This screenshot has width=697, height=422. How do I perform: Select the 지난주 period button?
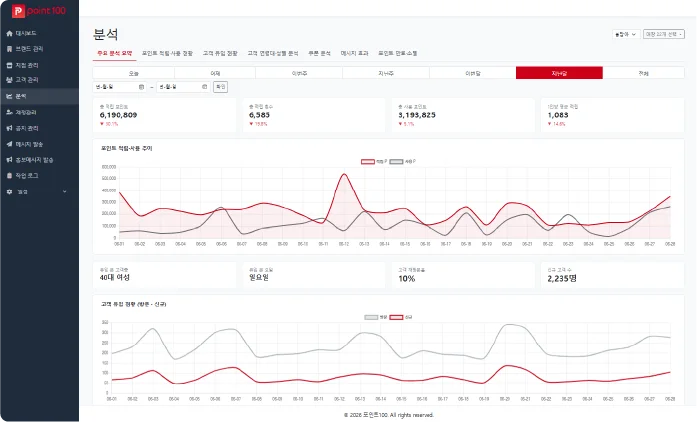(386, 73)
